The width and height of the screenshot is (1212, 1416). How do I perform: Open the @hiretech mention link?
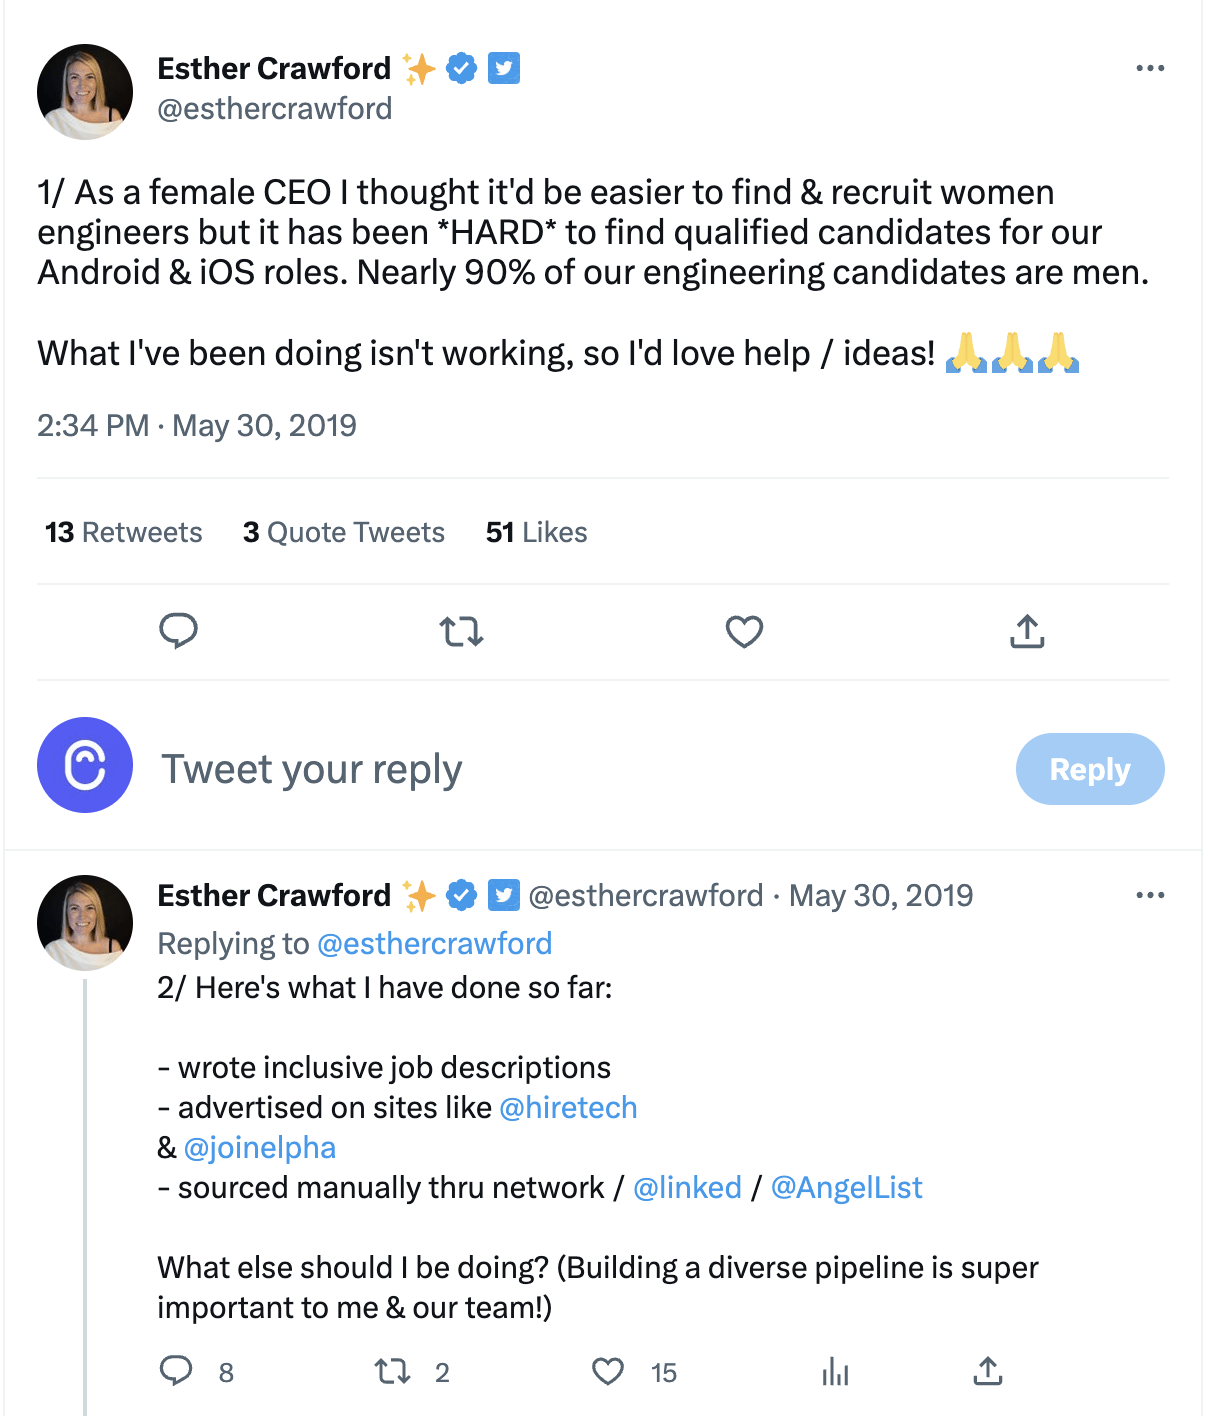pyautogui.click(x=568, y=1108)
